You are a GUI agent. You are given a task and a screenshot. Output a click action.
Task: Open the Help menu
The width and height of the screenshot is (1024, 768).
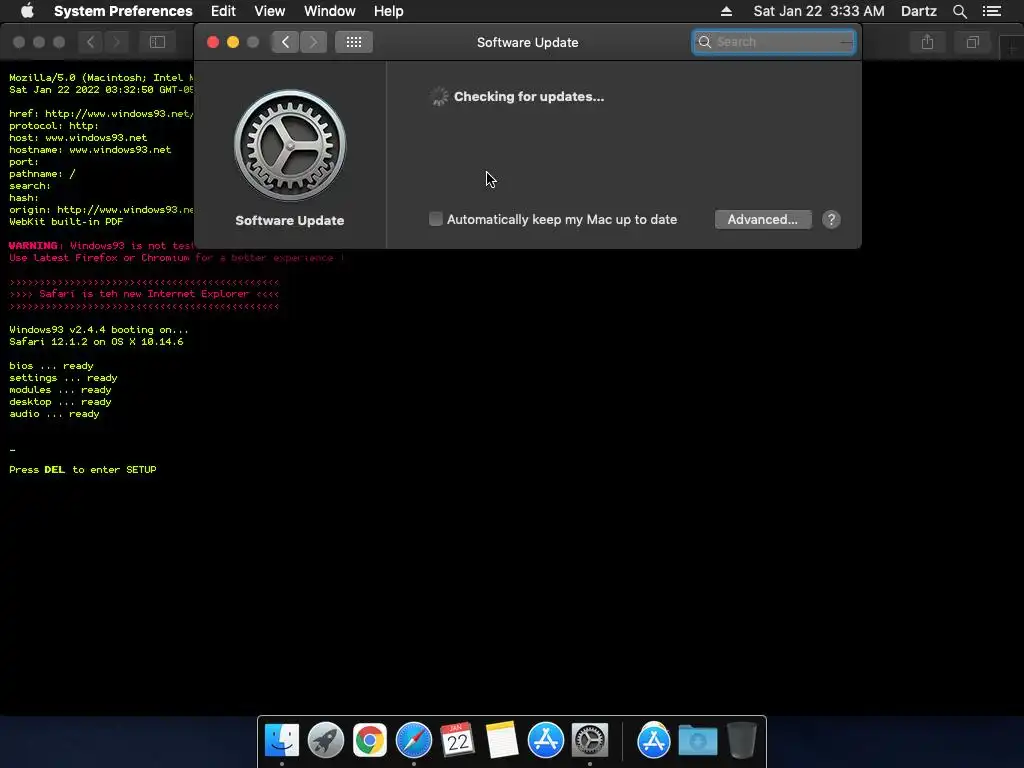[389, 11]
